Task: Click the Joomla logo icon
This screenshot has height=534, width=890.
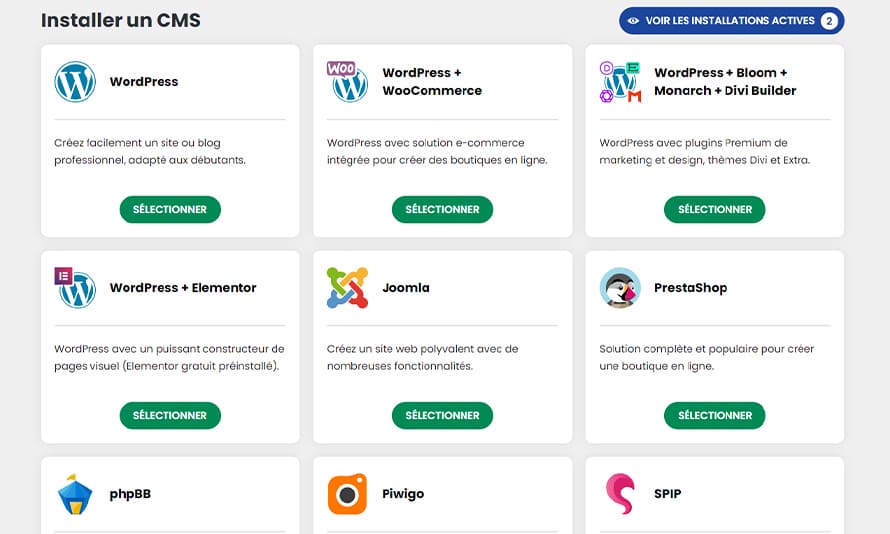Action: [347, 288]
